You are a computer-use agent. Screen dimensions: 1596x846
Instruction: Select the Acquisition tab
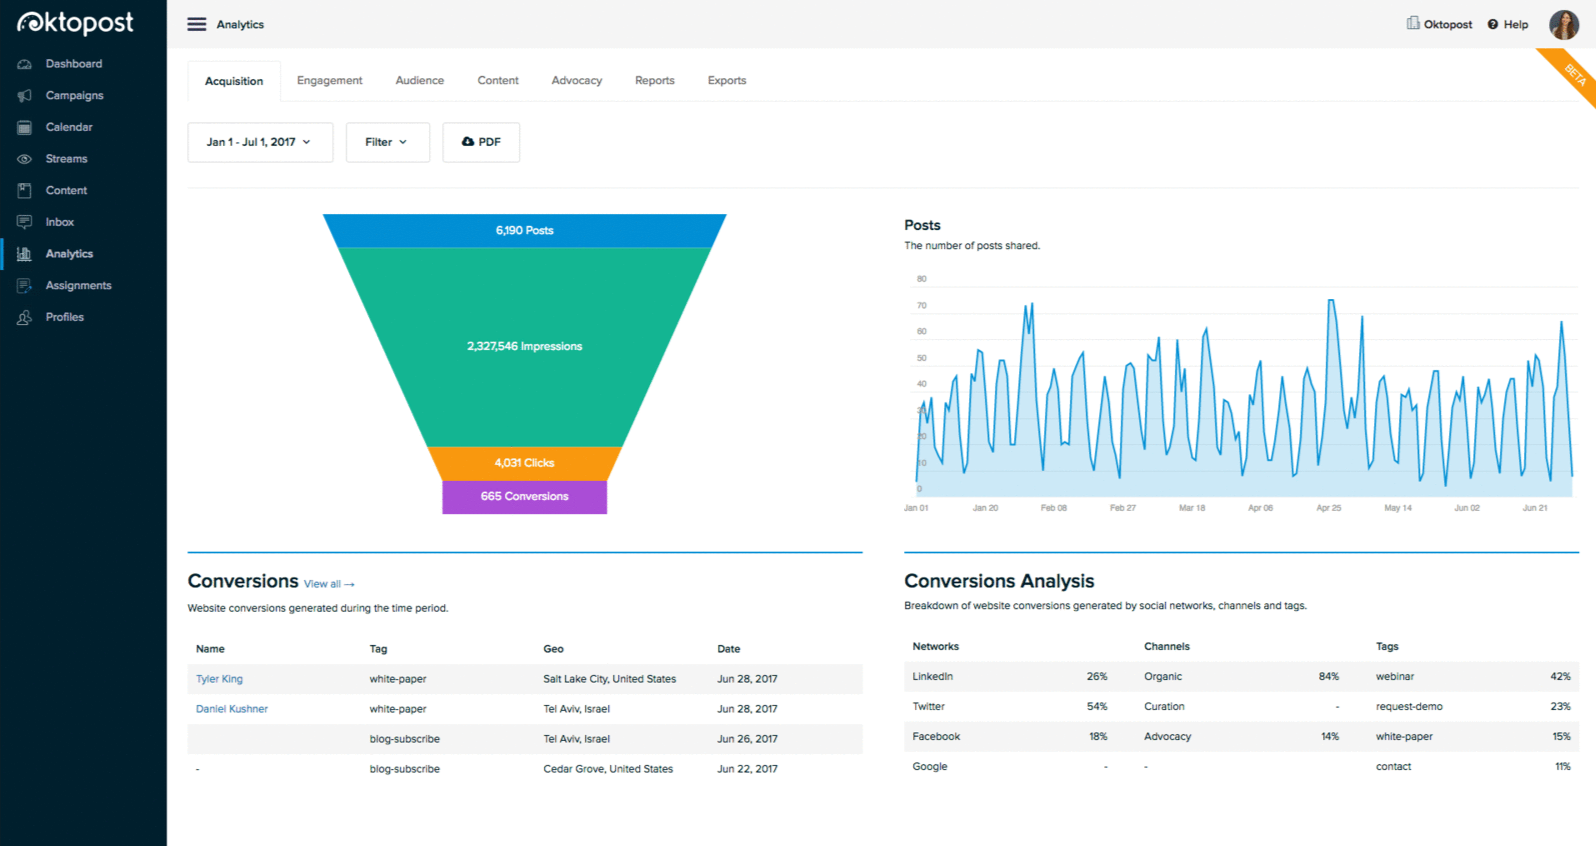234,81
